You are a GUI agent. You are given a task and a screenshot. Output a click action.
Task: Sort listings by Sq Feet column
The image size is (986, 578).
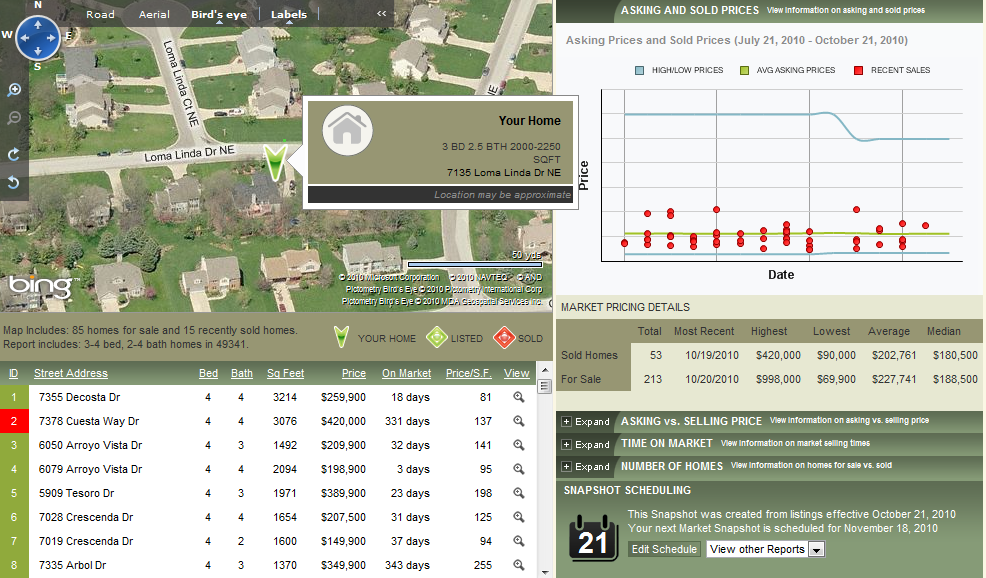(x=285, y=373)
